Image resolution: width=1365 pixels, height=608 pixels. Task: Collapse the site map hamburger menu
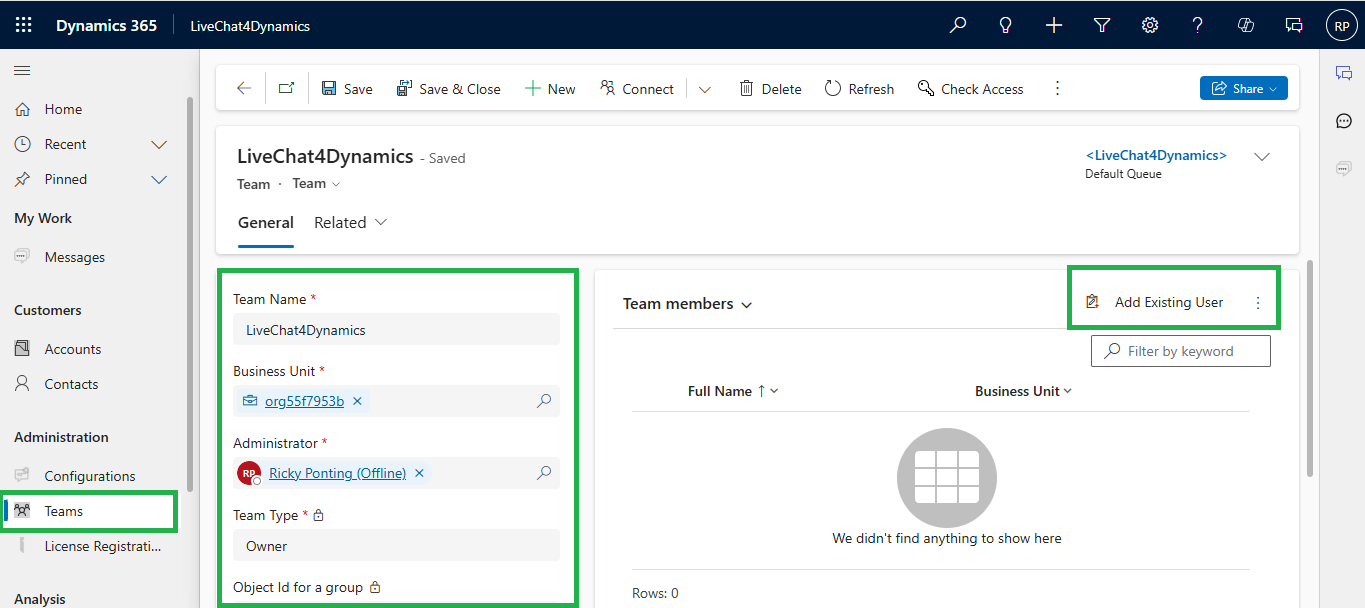click(x=22, y=70)
